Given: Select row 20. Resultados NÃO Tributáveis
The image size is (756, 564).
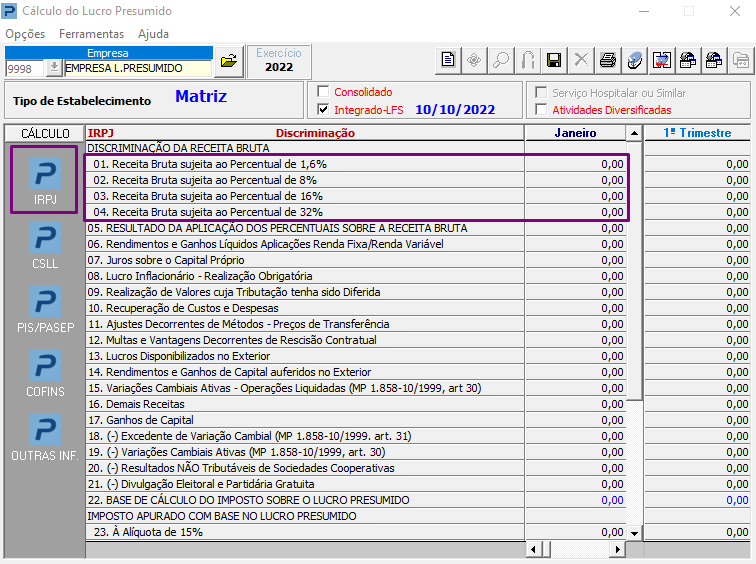Looking at the screenshot, I should tap(305, 468).
